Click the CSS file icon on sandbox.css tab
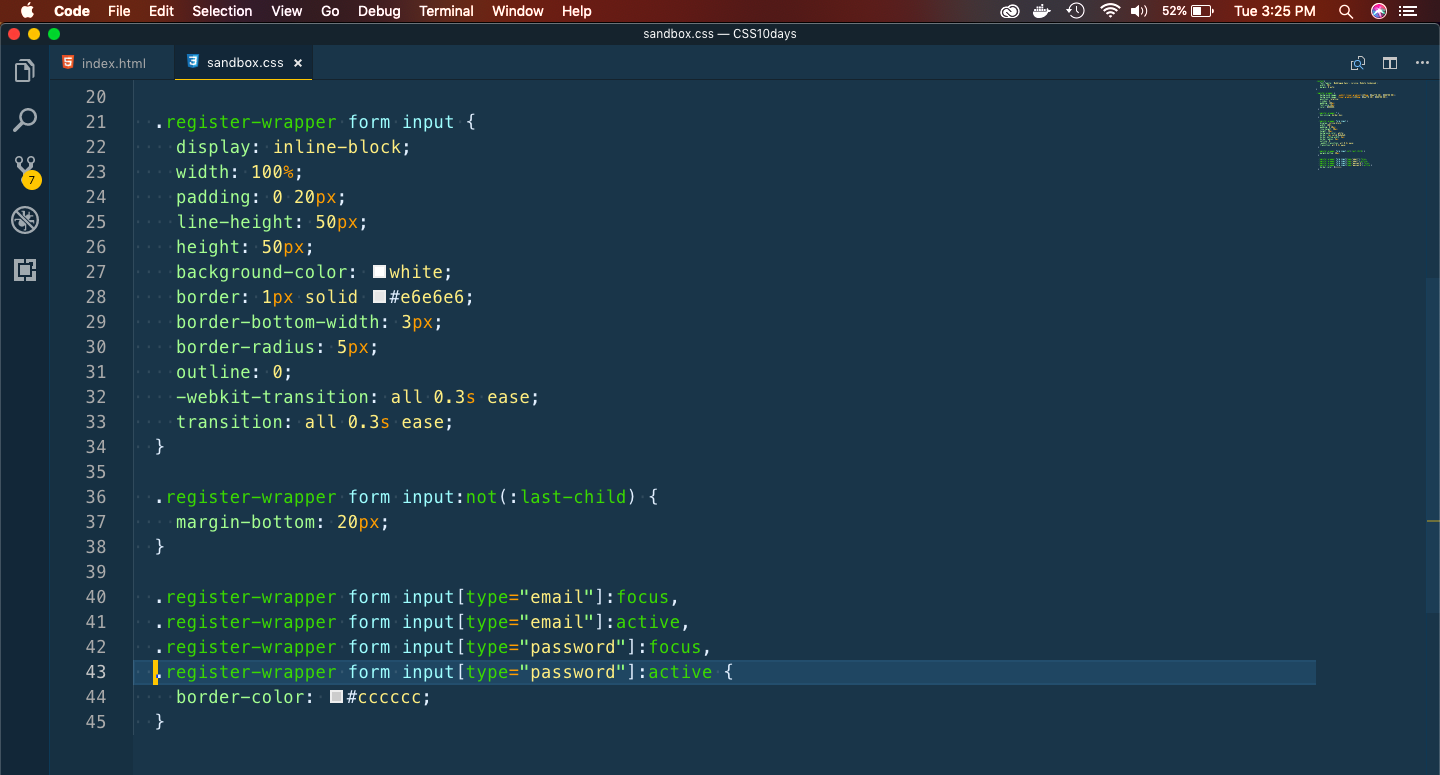1440x775 pixels. (192, 62)
